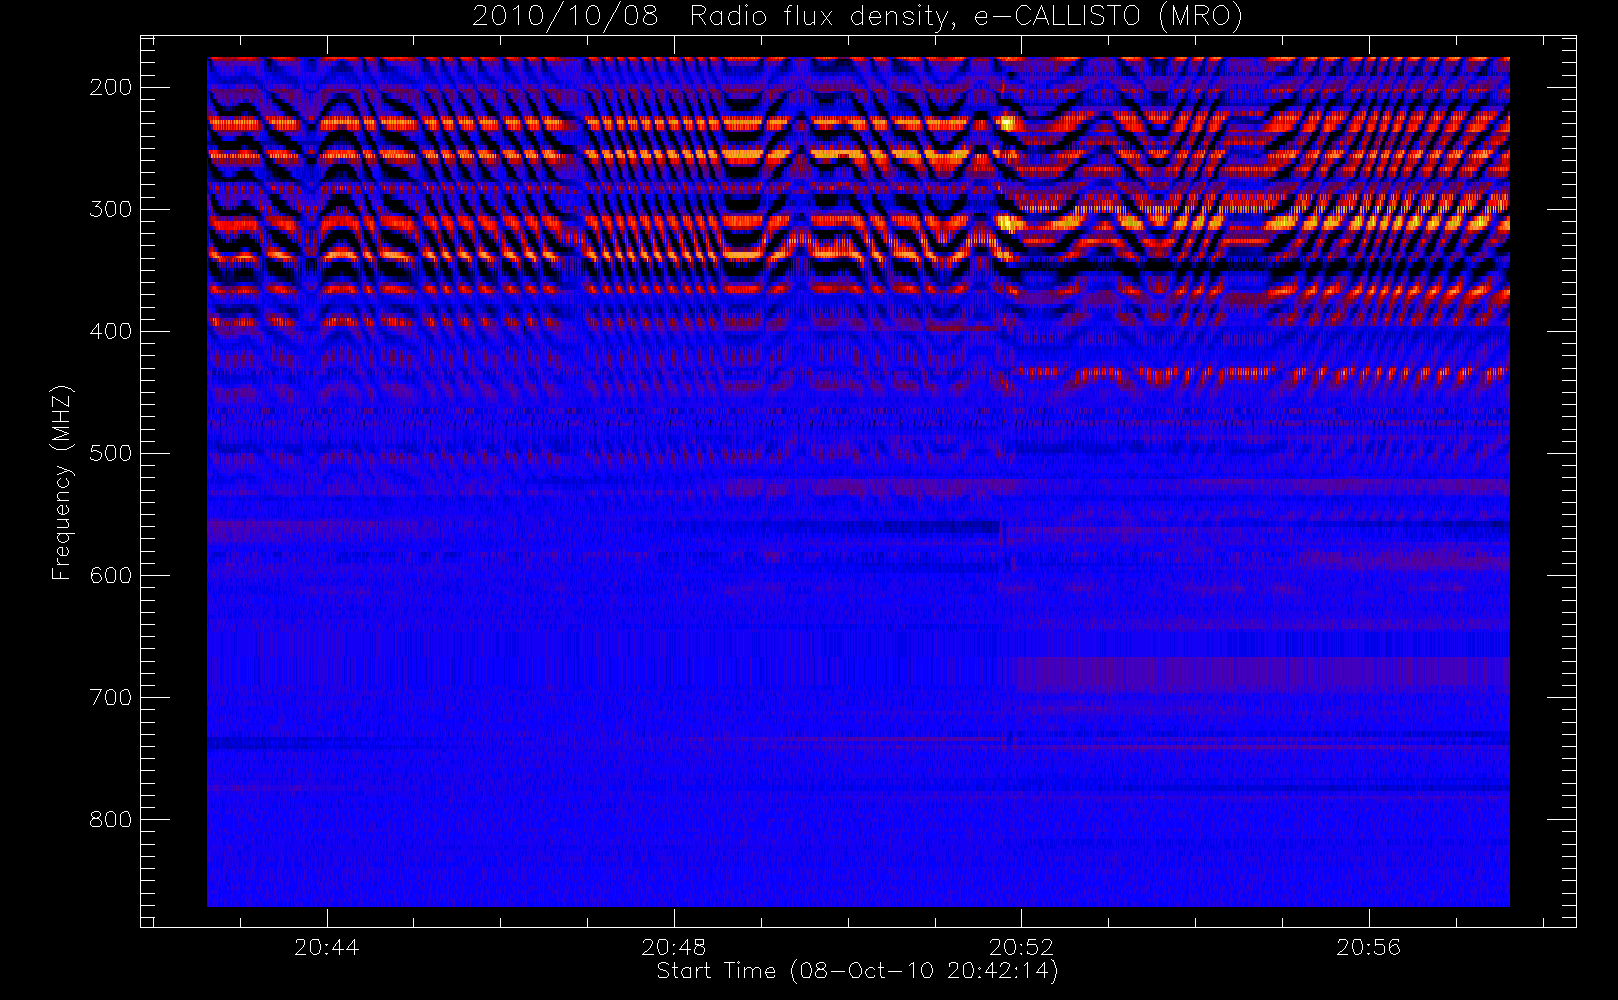The width and height of the screenshot is (1618, 1000).
Task: Click the 400 frequency tick label
Action: click(111, 331)
